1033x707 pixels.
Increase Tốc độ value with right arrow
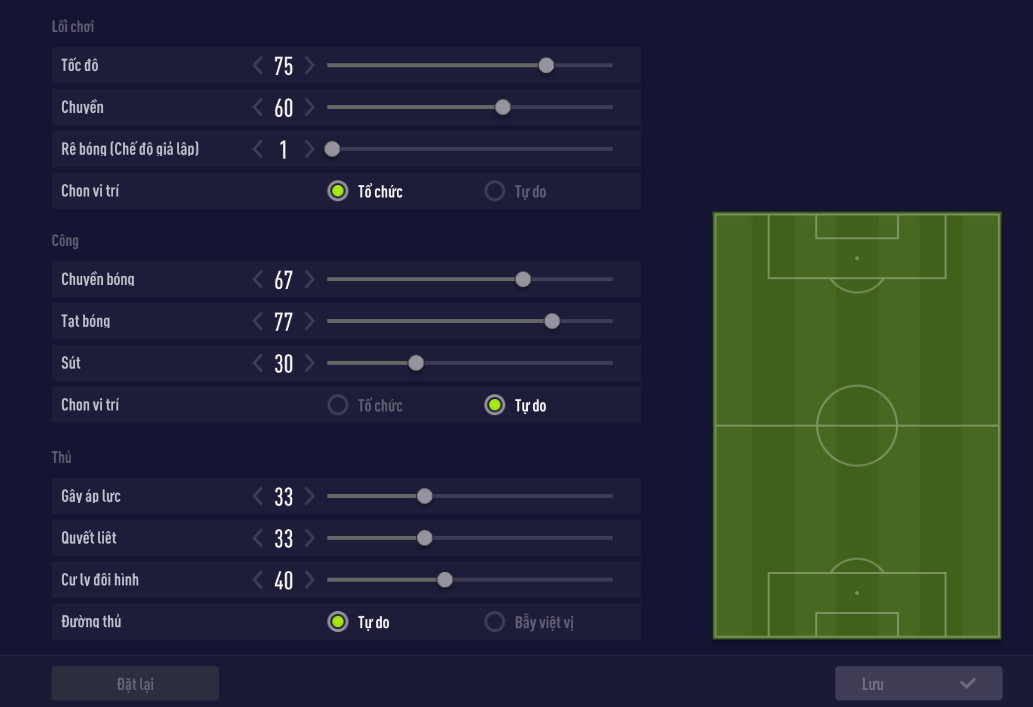tap(310, 66)
